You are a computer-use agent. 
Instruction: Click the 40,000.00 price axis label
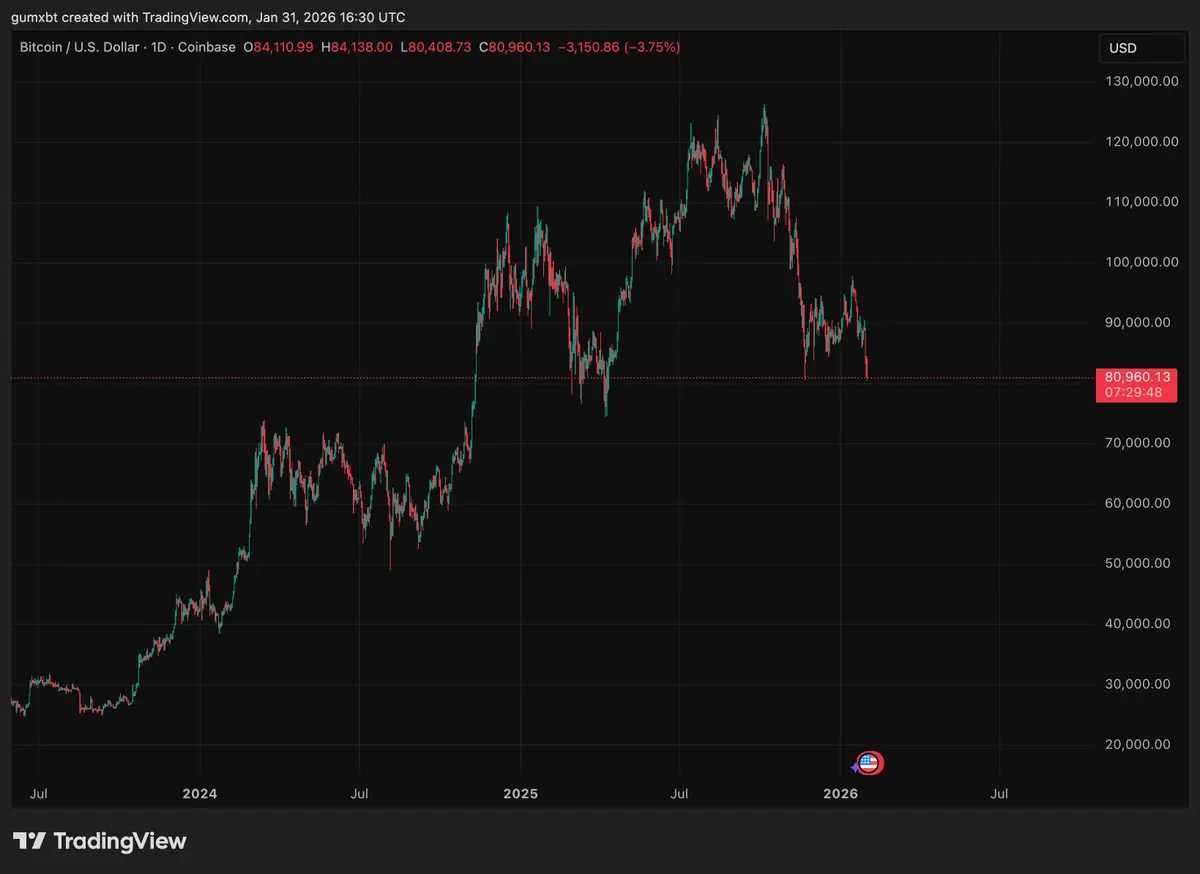pyautogui.click(x=1138, y=624)
